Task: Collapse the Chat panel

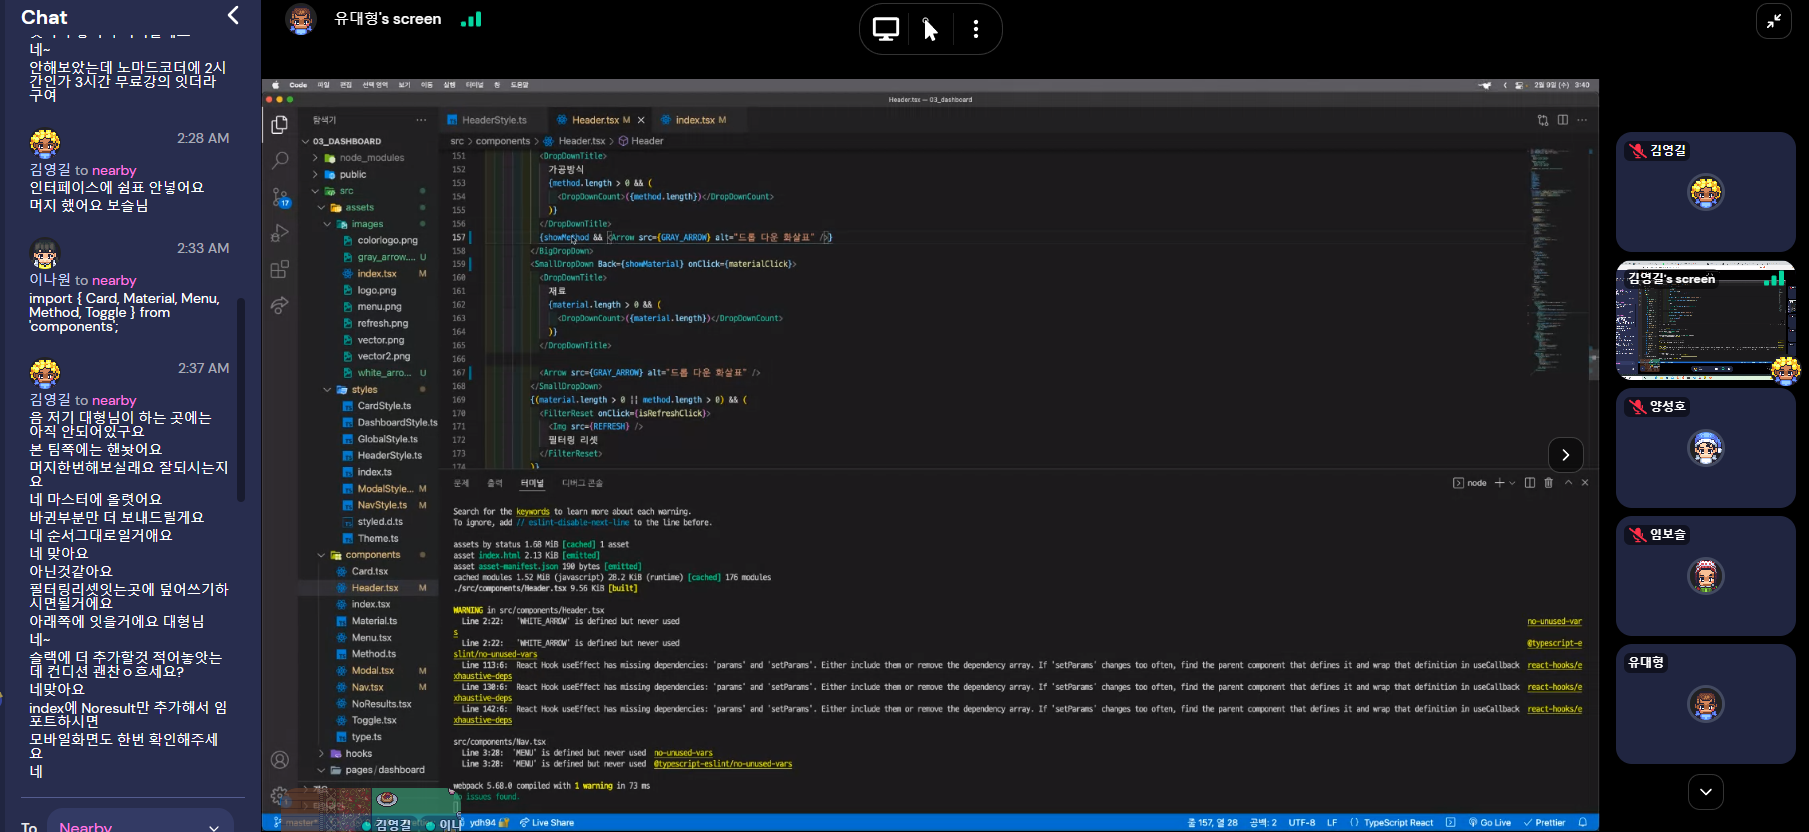Action: tap(233, 15)
